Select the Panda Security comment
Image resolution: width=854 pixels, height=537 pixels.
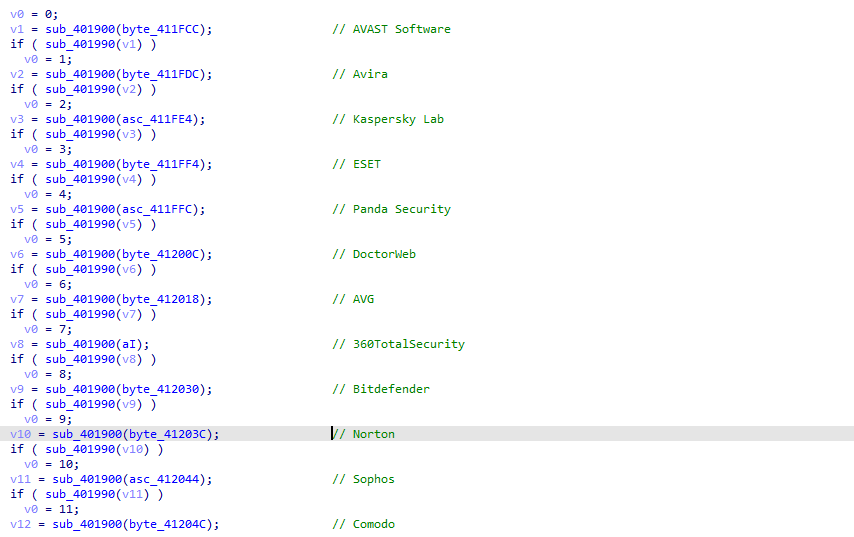391,209
